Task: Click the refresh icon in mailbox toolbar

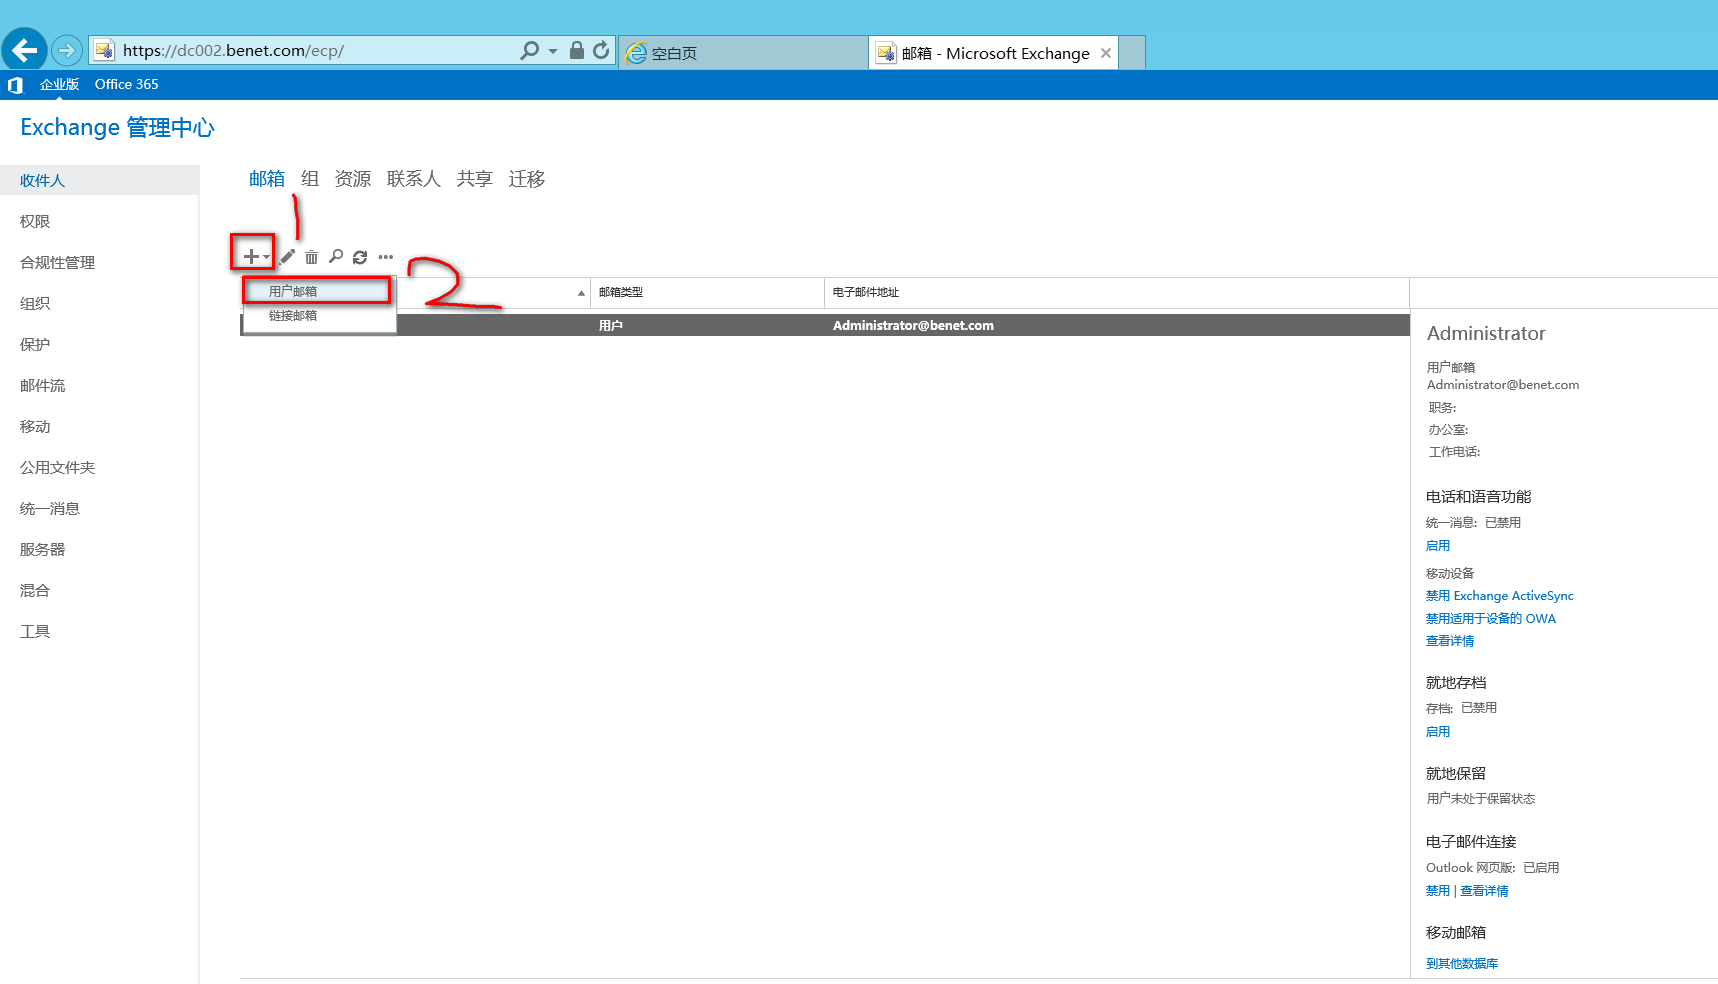Action: click(x=360, y=257)
